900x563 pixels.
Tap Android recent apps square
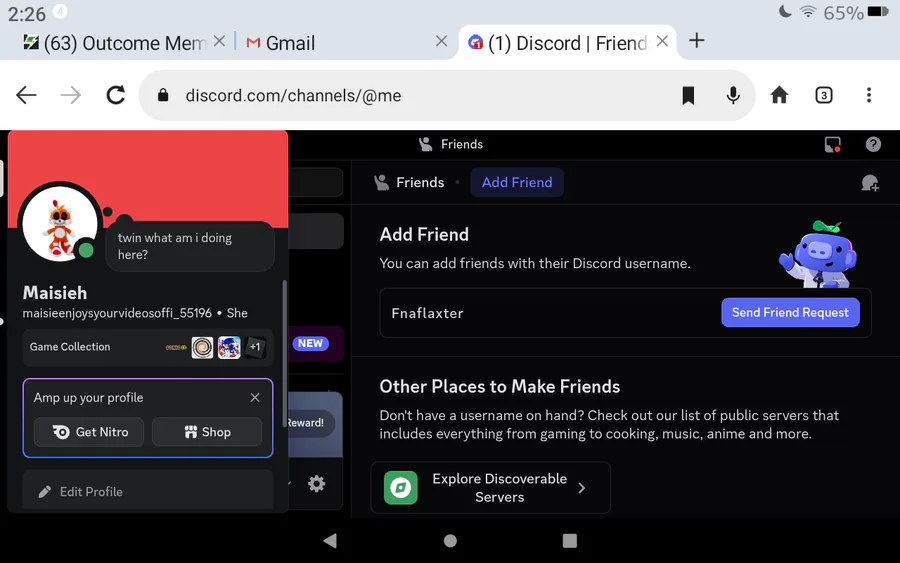tap(569, 541)
